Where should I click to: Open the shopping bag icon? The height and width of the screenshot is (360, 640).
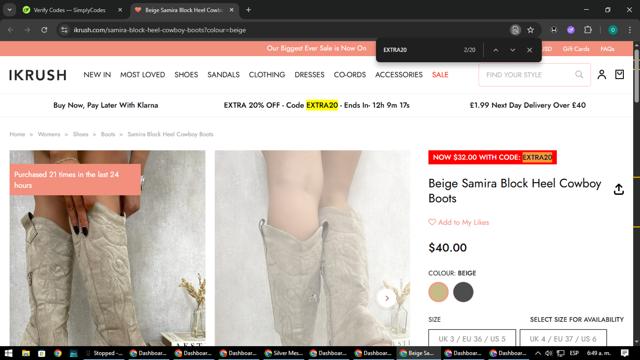[x=620, y=74]
